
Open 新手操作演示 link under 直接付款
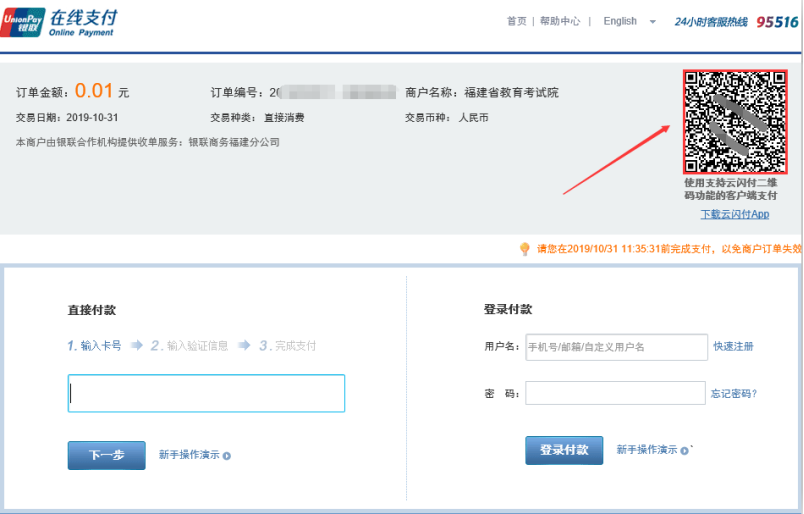coord(189,455)
